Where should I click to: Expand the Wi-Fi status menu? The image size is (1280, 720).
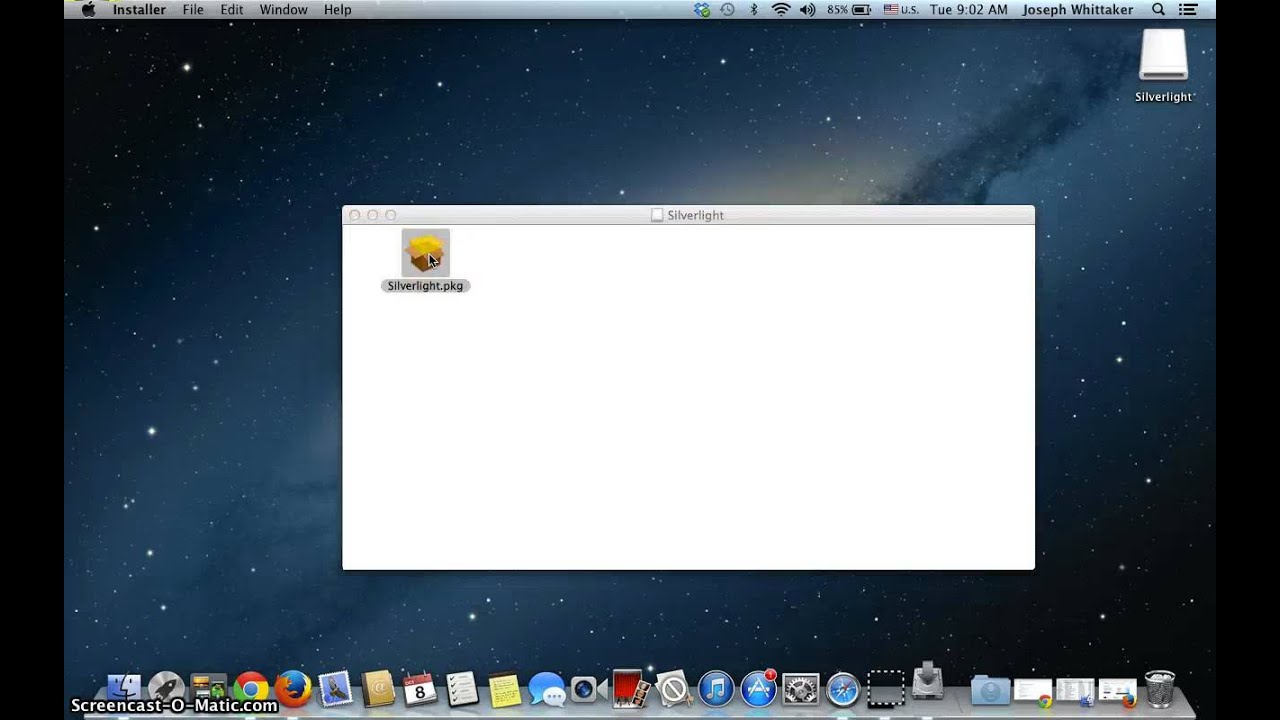[780, 9]
